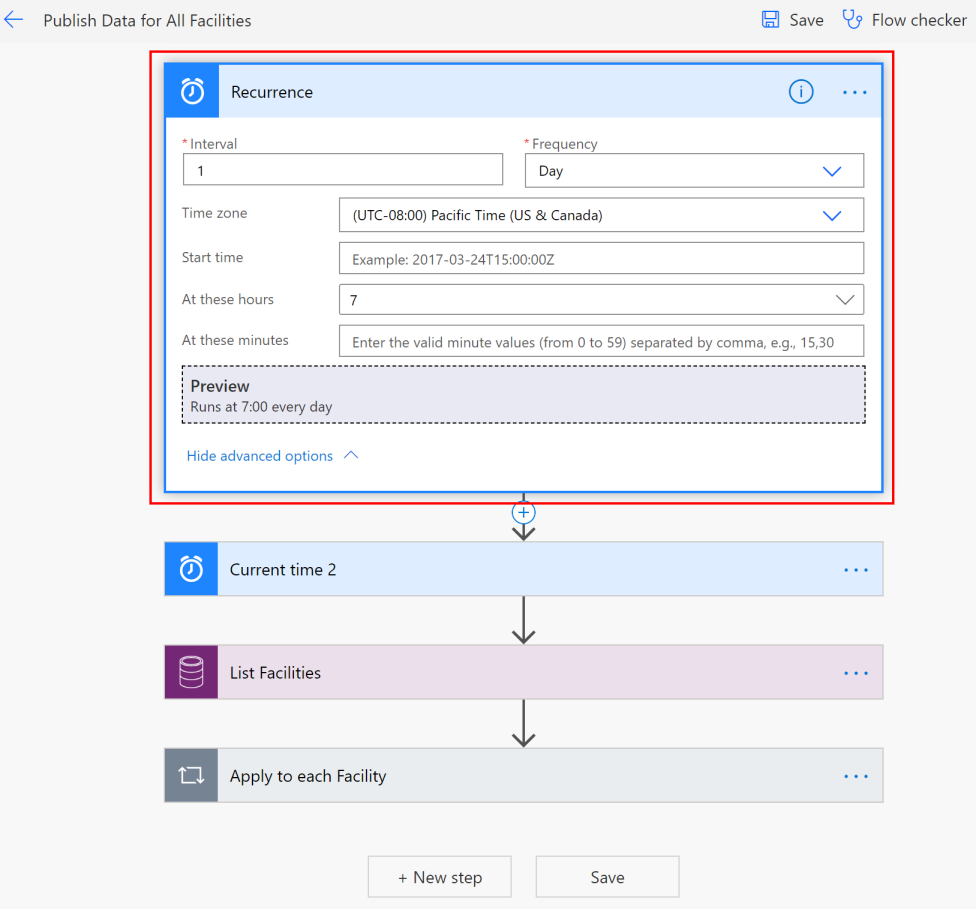Open Recurrence ellipsis menu
The height and width of the screenshot is (909, 976).
pyautogui.click(x=855, y=92)
